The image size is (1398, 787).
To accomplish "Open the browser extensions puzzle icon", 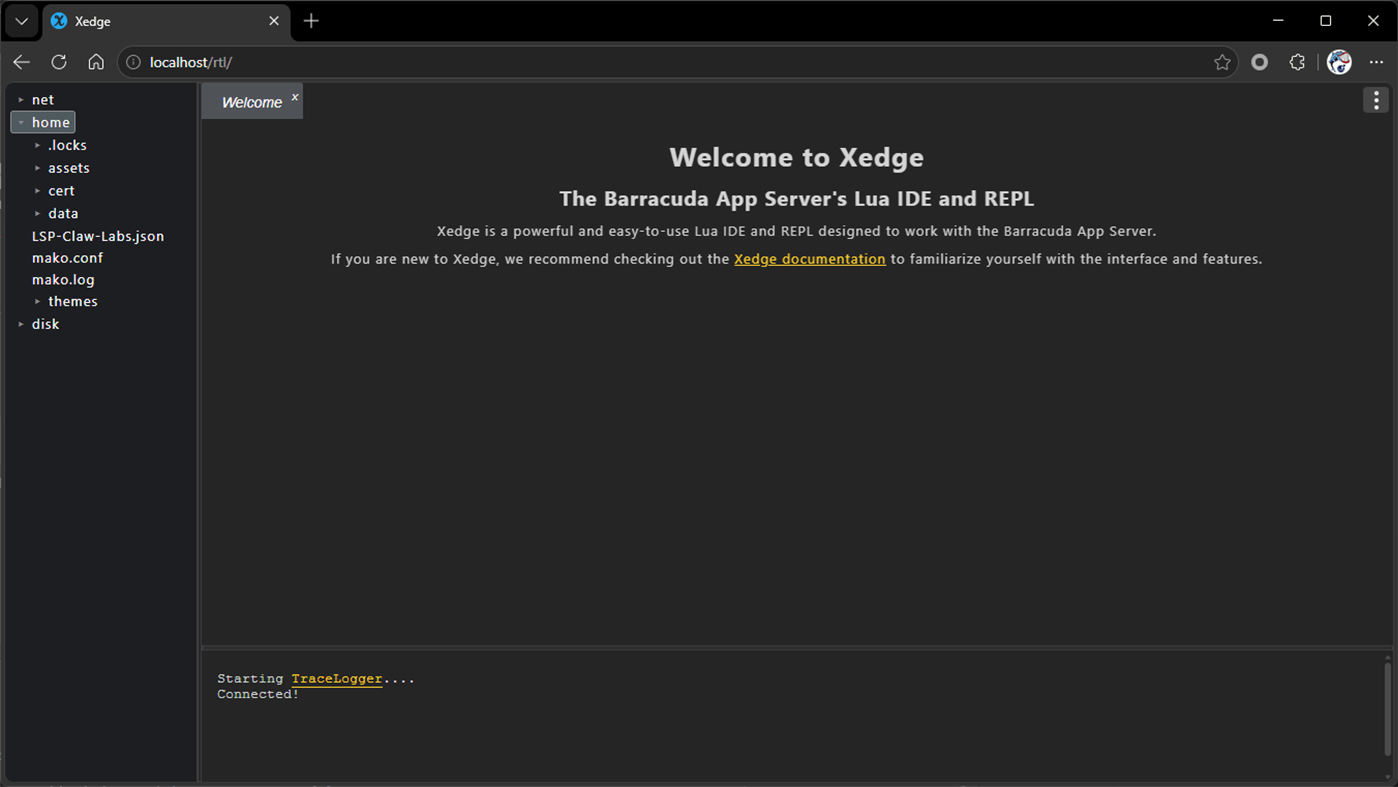I will (x=1297, y=62).
